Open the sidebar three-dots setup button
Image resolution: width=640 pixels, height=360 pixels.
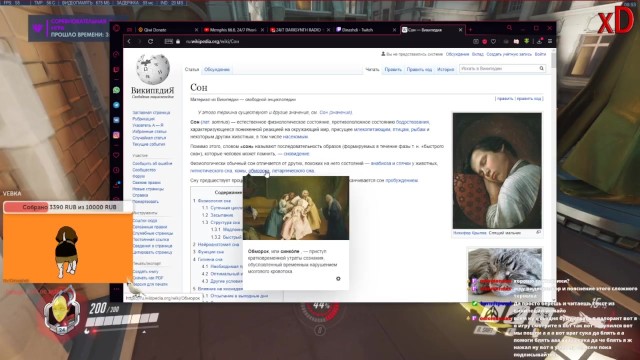click(116, 289)
